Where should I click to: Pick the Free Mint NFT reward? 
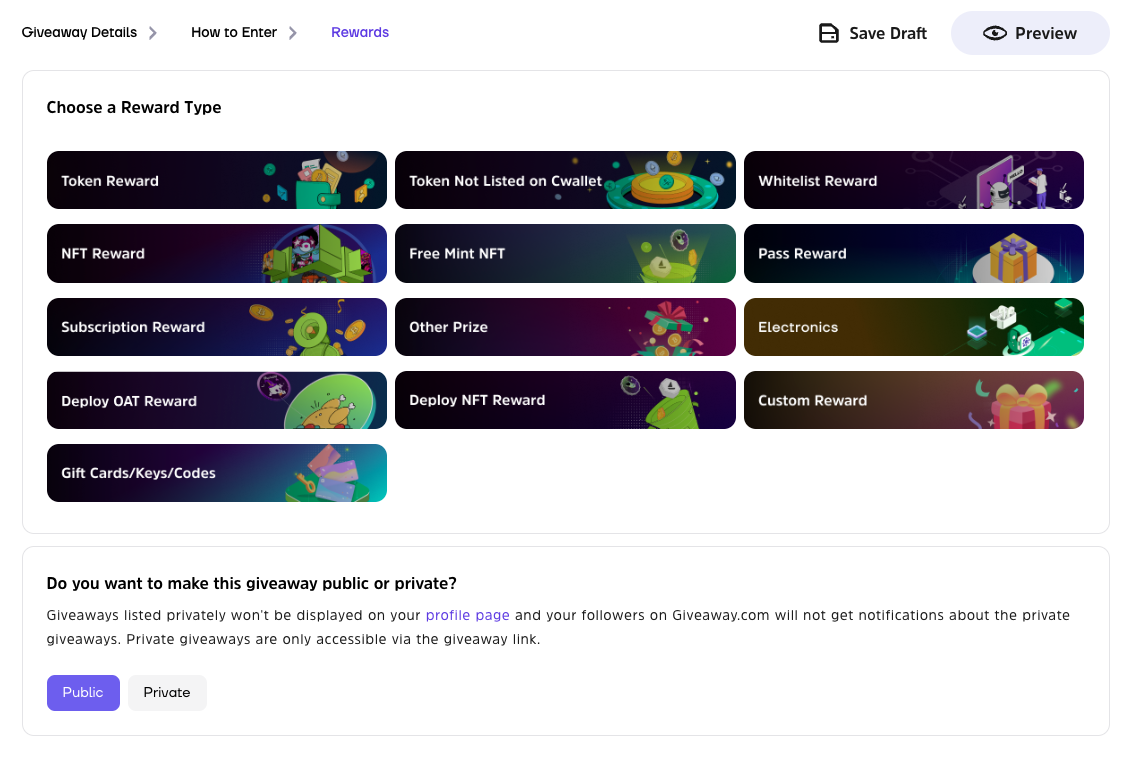point(565,254)
